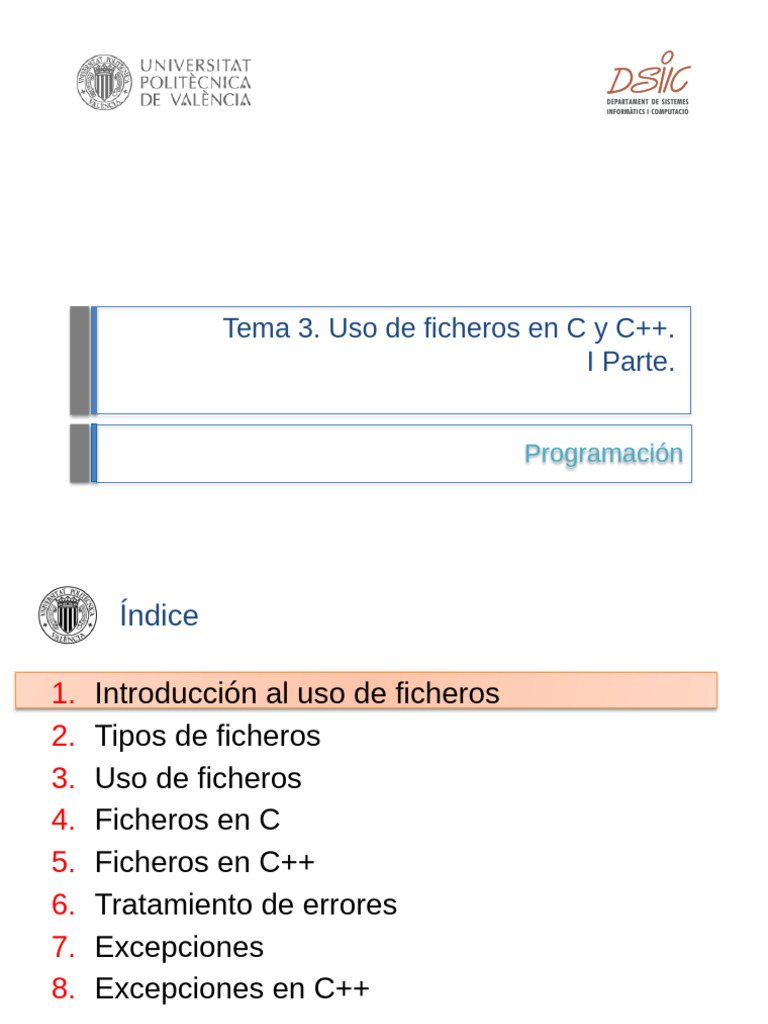Click the UPV seal beside Índice heading
This screenshot has width=768, height=1024.
coord(68,614)
